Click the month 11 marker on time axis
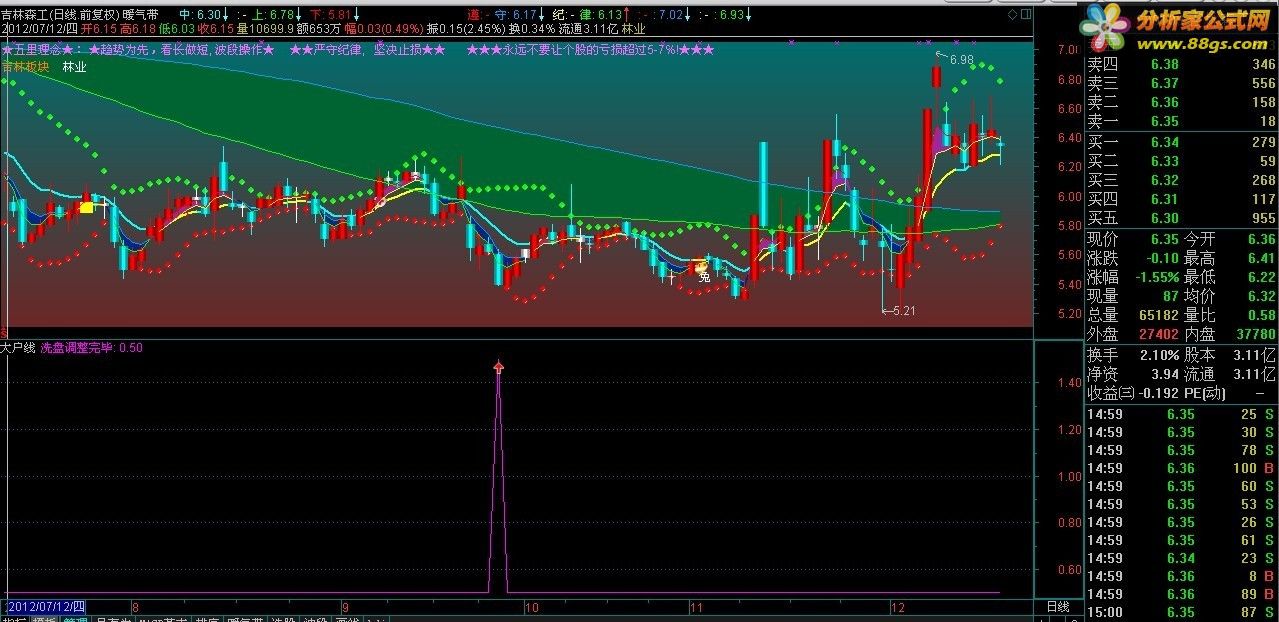 [x=697, y=607]
